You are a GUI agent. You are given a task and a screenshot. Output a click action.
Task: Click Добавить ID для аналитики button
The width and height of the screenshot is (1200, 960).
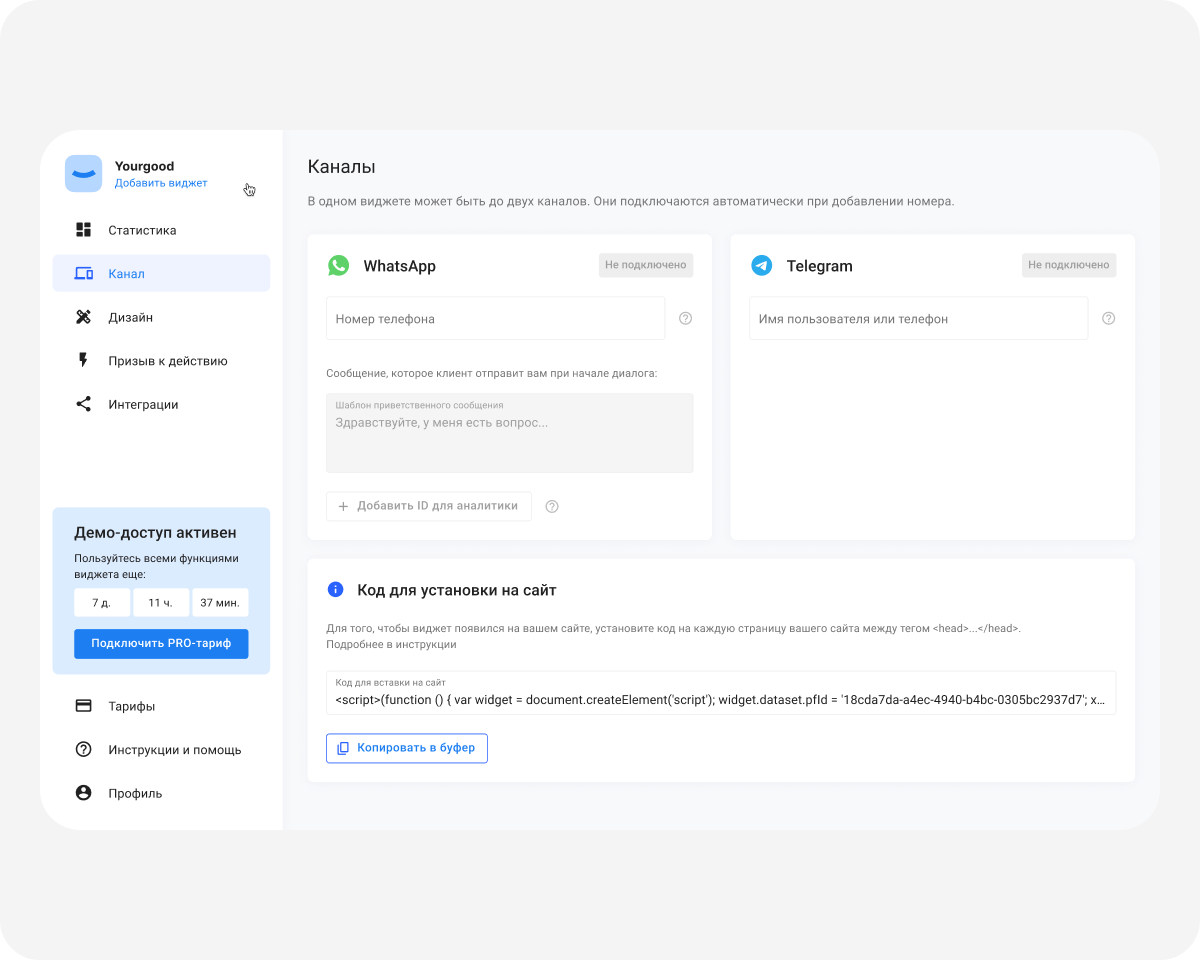428,506
